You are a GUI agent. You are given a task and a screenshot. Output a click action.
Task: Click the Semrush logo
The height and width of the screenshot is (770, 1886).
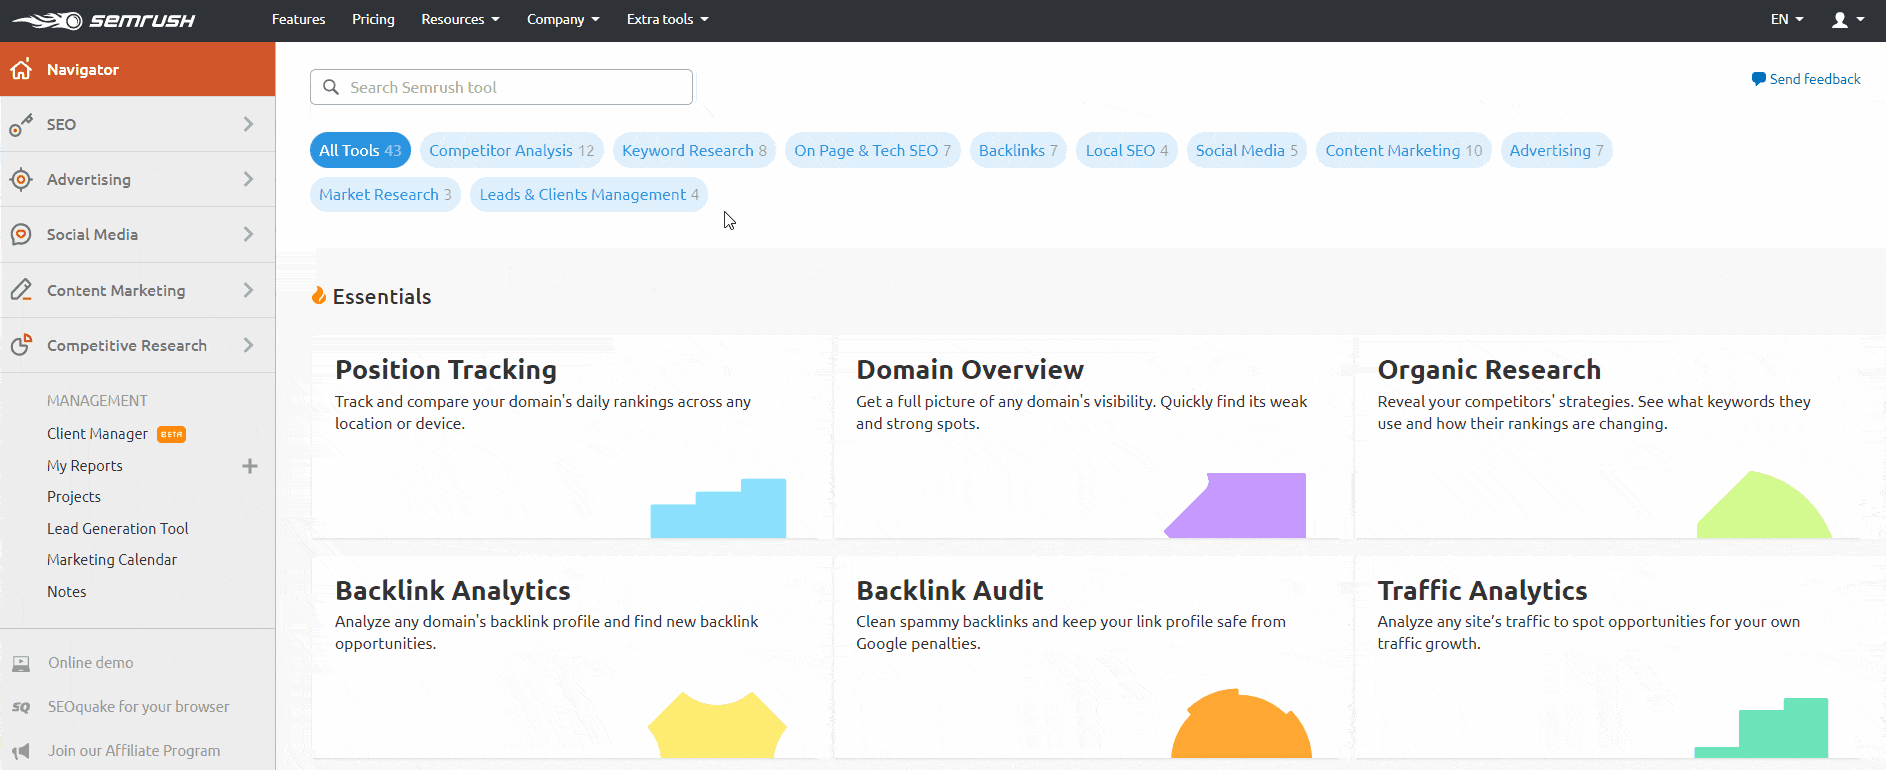pos(103,20)
